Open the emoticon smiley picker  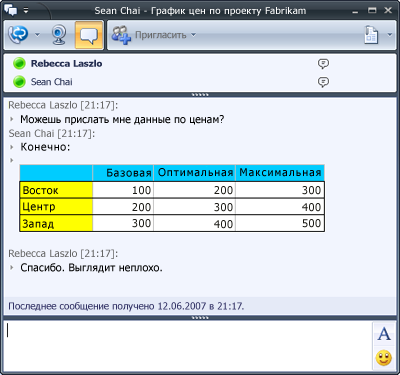[384, 358]
